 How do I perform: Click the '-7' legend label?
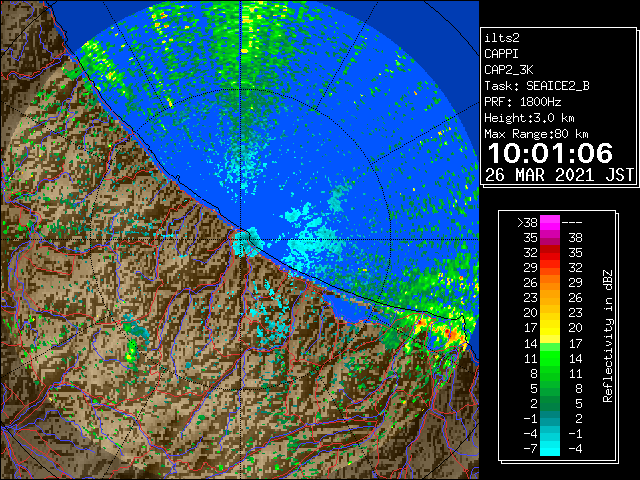(530, 449)
